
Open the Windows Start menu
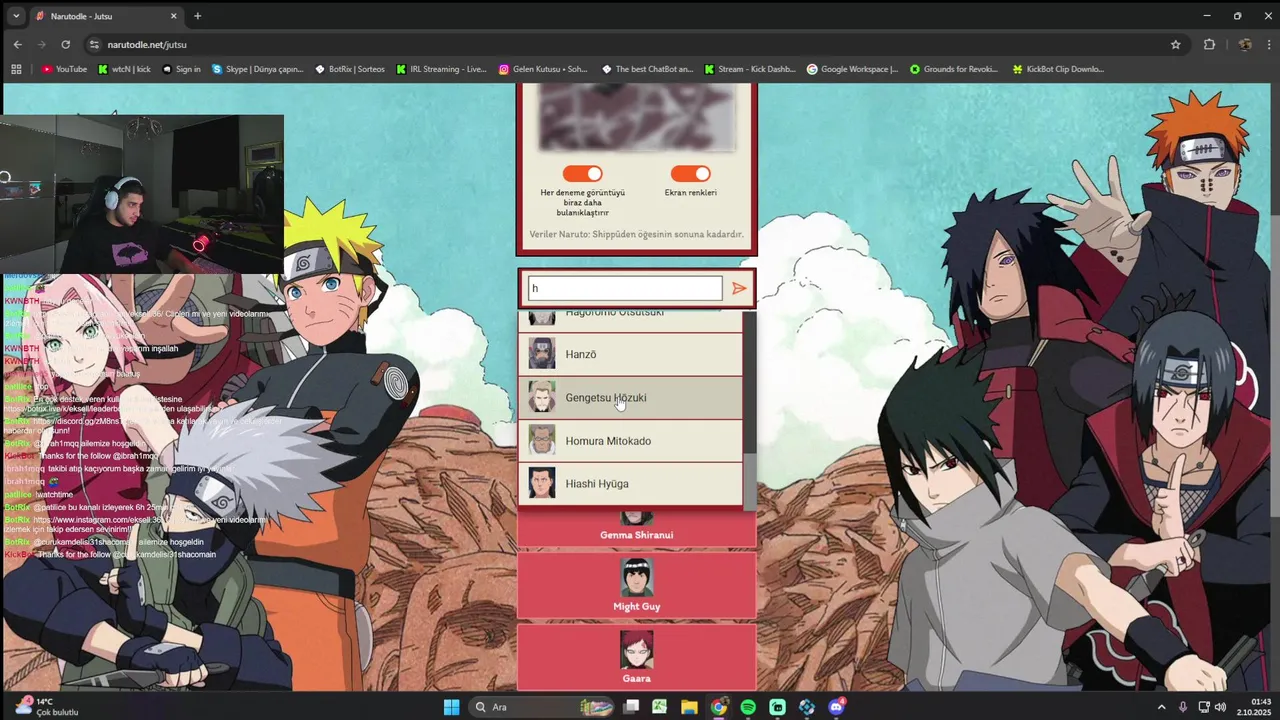point(451,707)
